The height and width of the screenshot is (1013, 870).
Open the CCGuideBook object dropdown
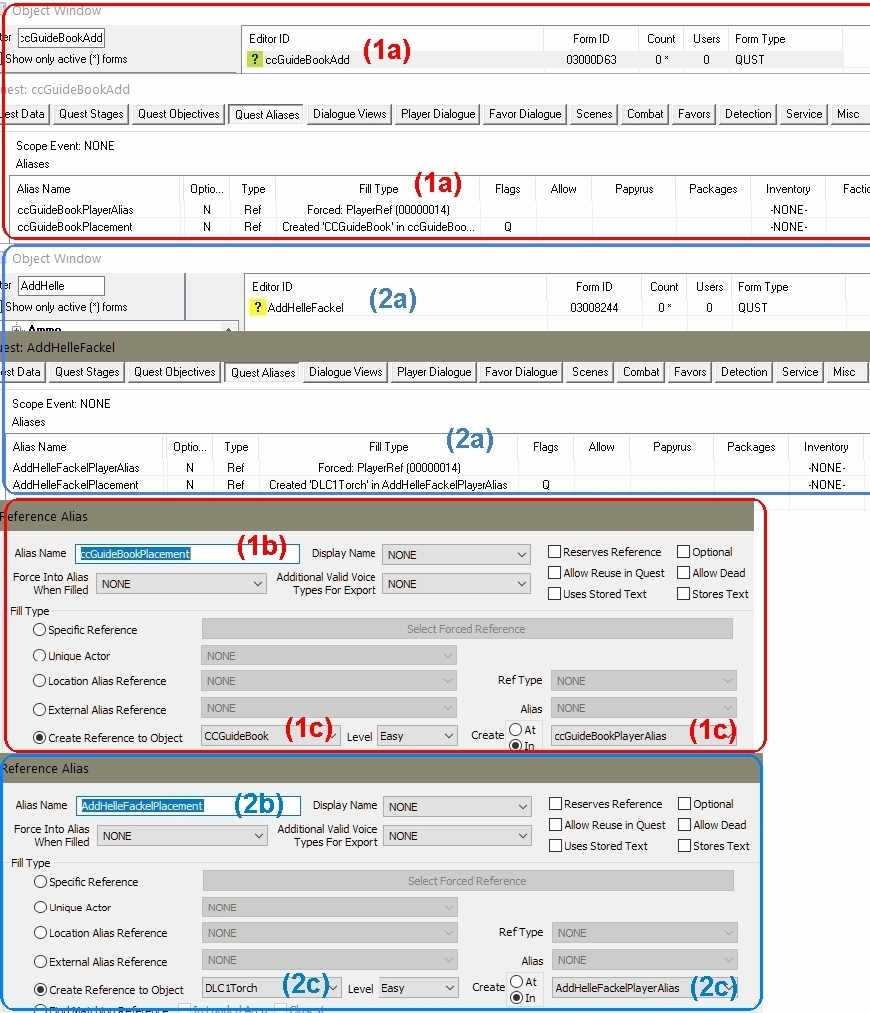333,736
